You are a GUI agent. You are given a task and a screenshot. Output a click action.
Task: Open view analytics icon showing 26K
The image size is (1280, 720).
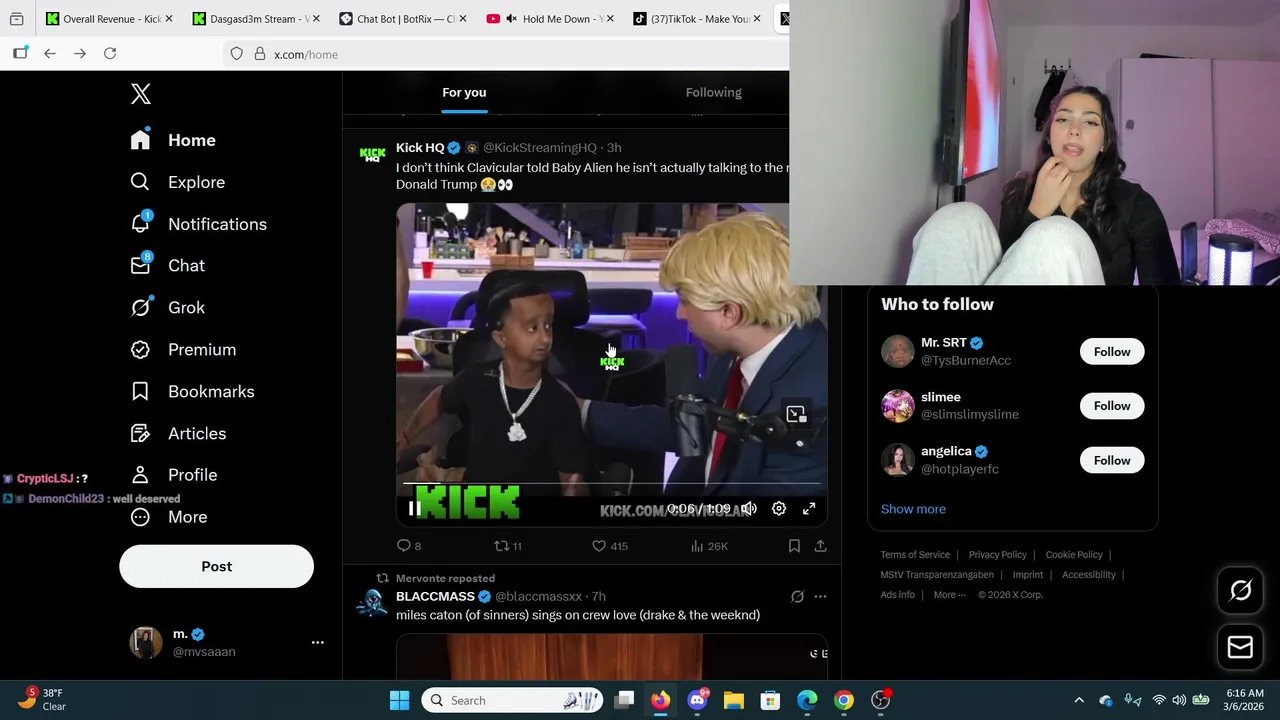tap(697, 546)
